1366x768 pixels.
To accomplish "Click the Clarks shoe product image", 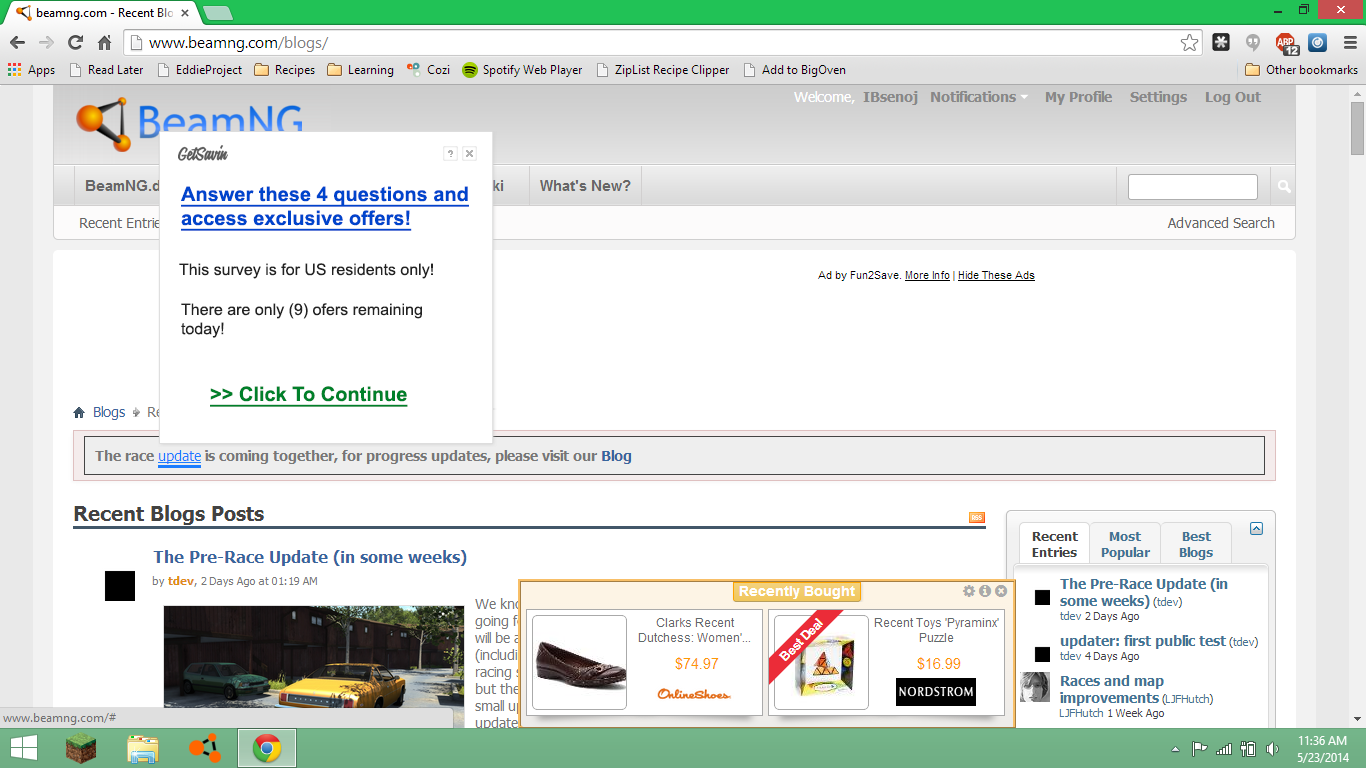I will pyautogui.click(x=580, y=662).
